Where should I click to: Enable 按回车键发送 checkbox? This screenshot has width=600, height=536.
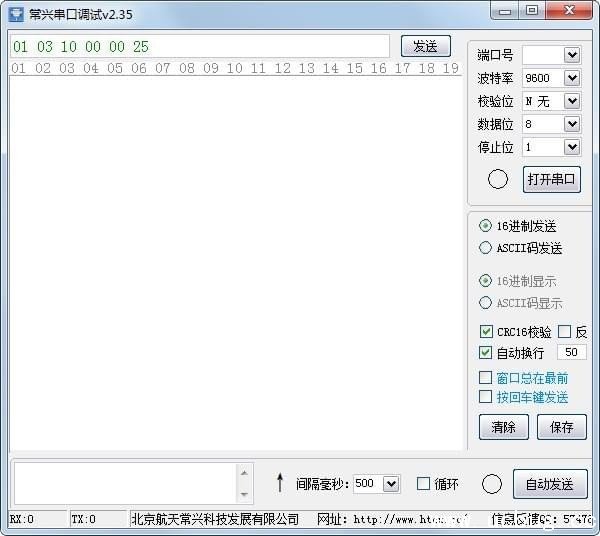coord(486,397)
